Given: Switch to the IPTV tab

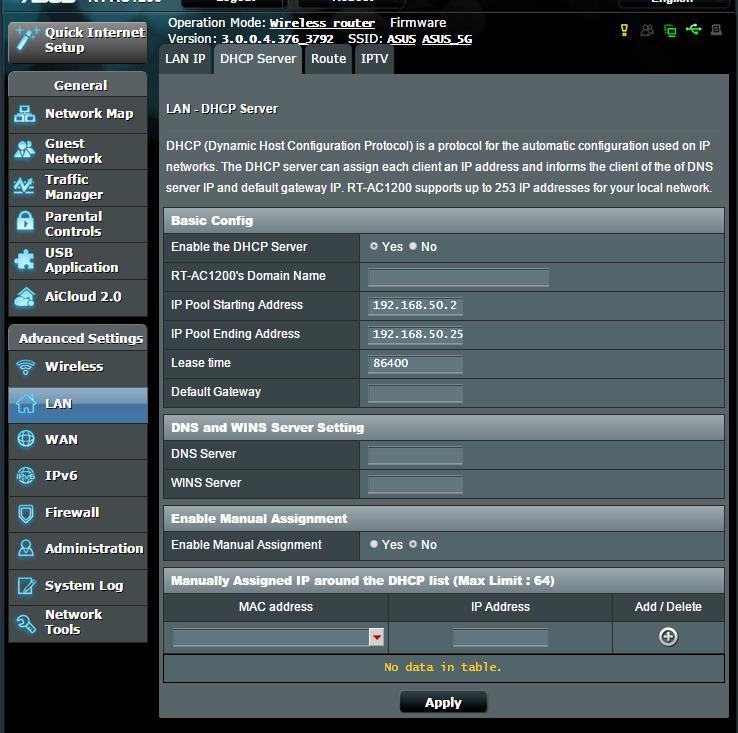Looking at the screenshot, I should [x=374, y=59].
